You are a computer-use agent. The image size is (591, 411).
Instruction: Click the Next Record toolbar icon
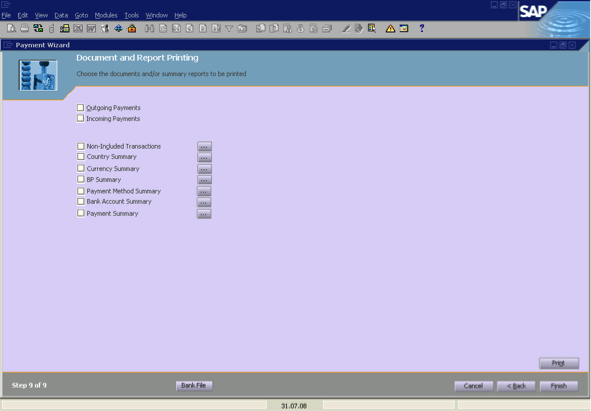[203, 28]
